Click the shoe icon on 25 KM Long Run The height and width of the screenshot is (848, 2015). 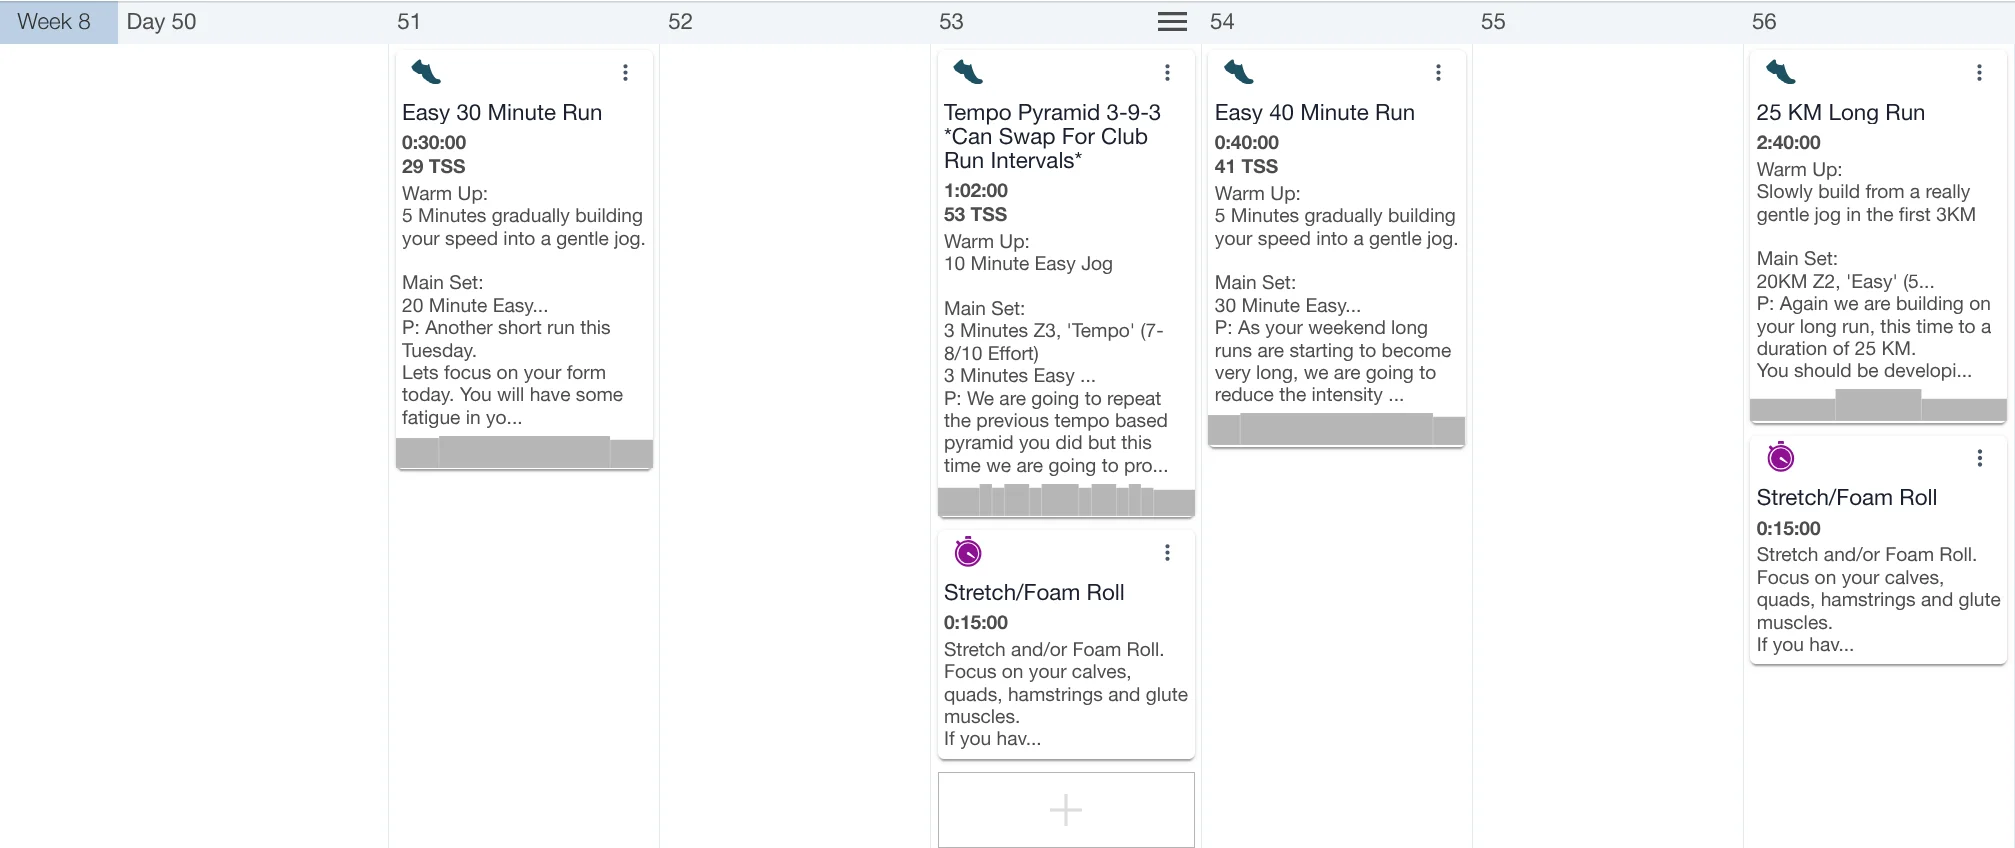[1781, 72]
